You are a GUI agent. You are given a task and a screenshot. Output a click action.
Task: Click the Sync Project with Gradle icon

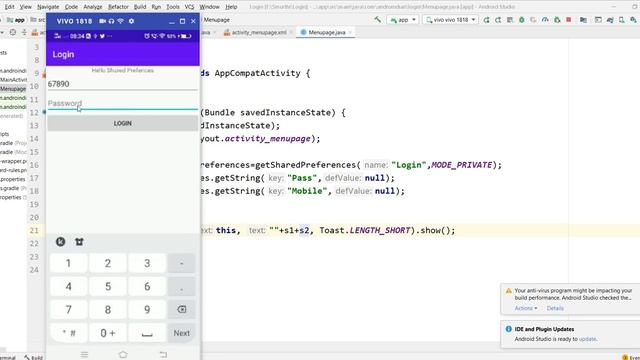(610, 20)
